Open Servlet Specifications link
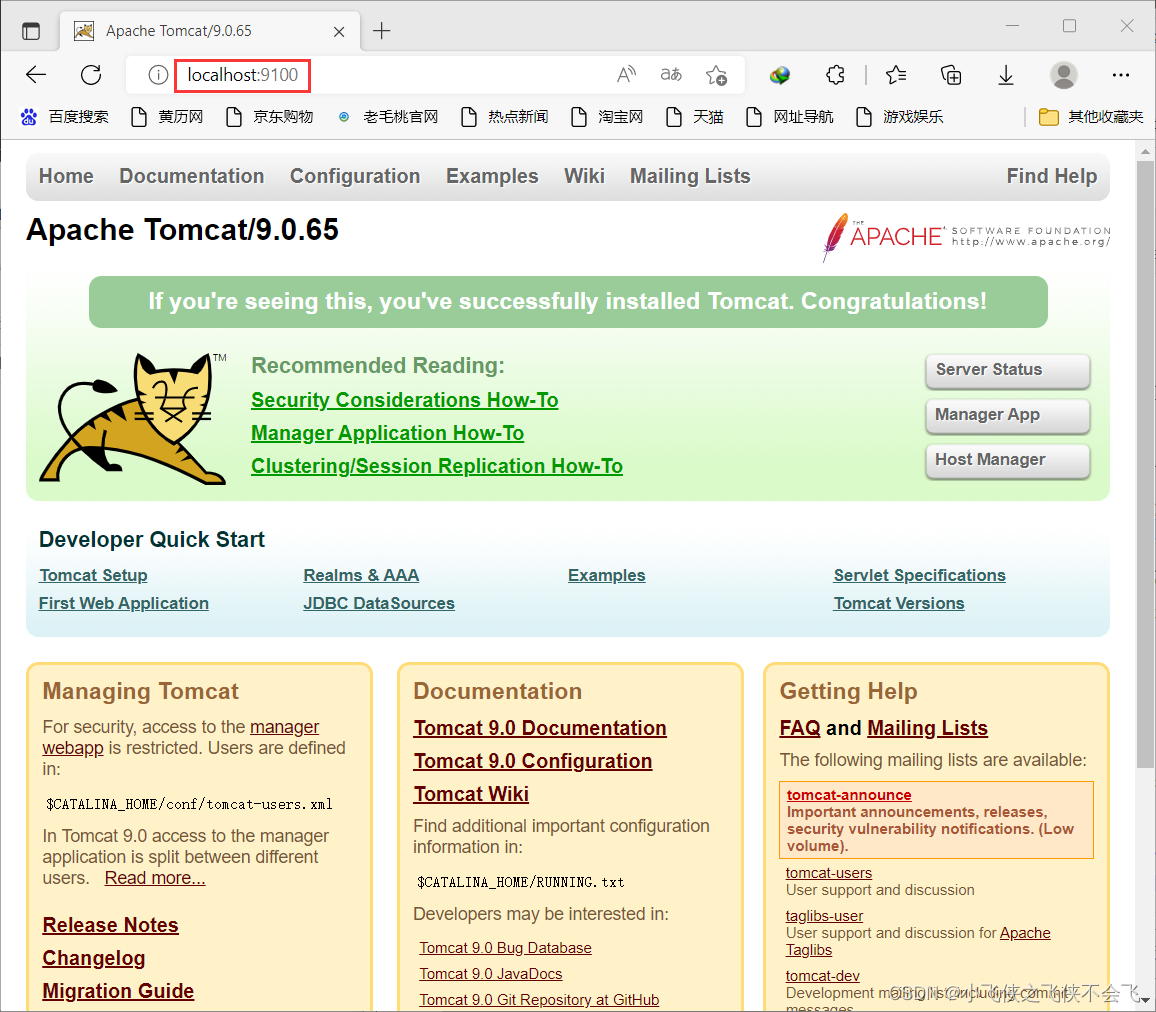This screenshot has height=1012, width=1156. point(919,576)
